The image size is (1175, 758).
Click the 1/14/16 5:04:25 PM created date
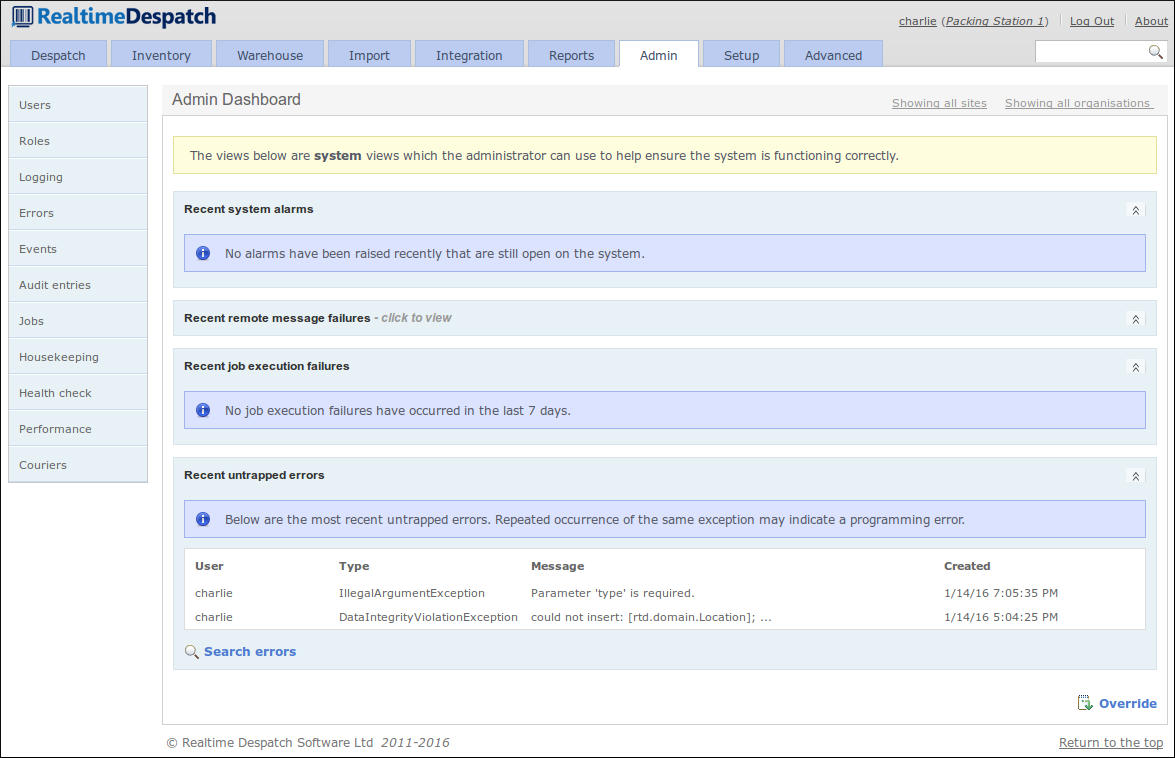(x=1000, y=617)
